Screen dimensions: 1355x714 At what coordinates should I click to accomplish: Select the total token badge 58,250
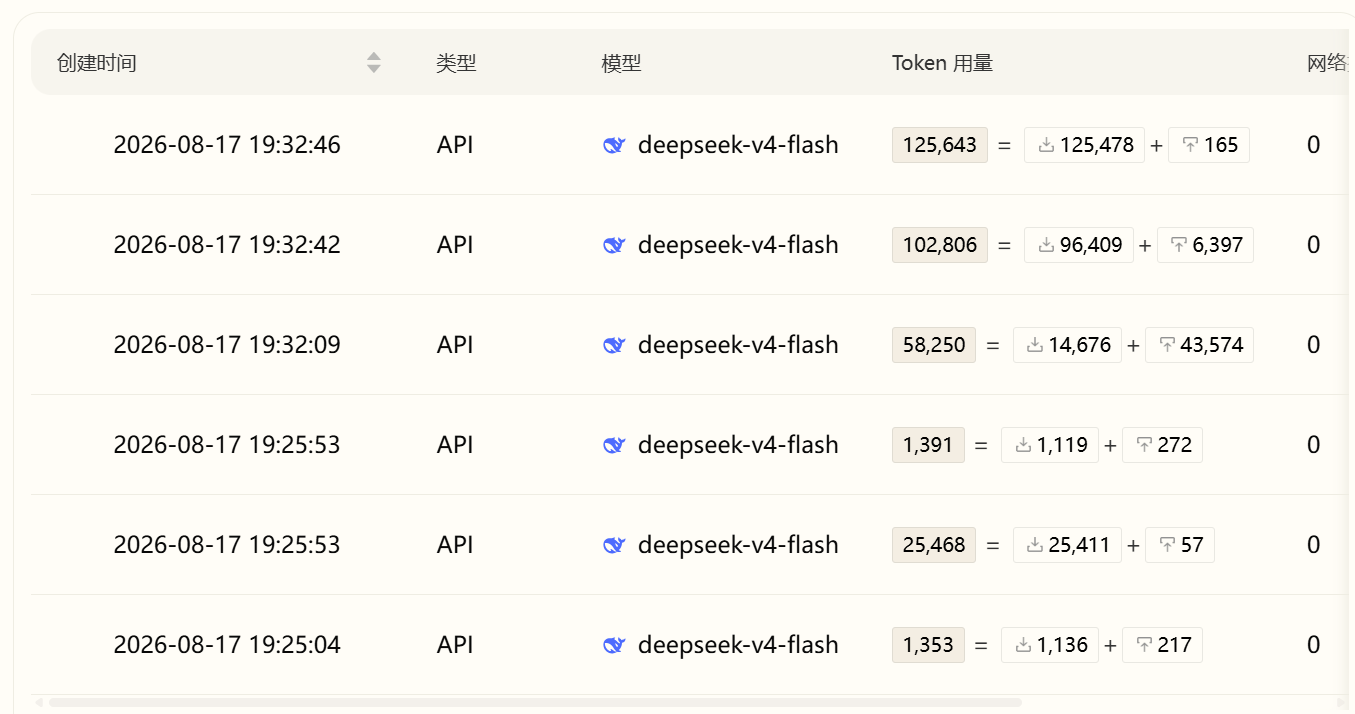(934, 345)
